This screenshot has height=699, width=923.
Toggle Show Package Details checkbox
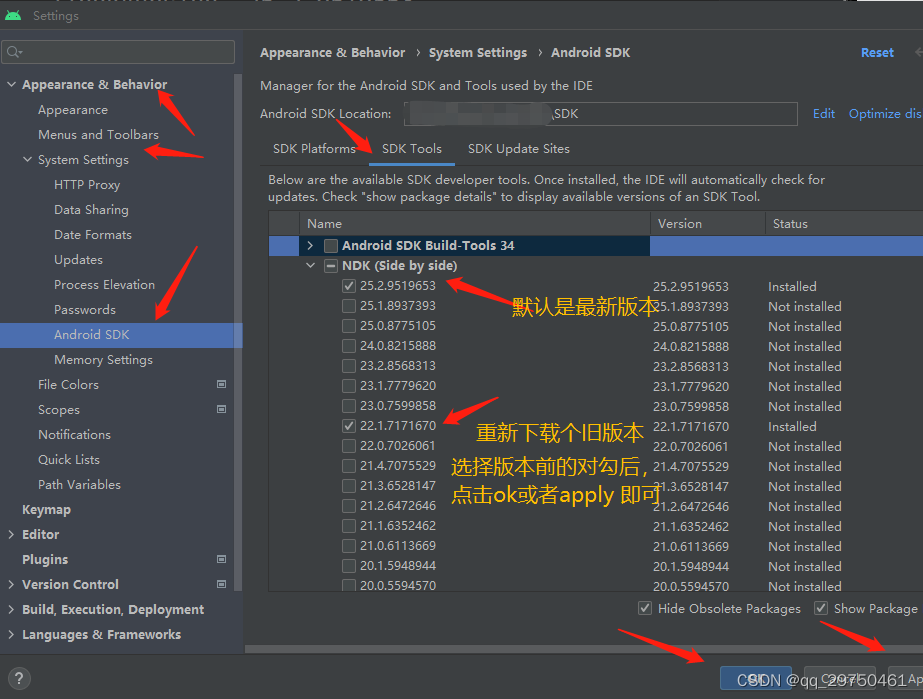tap(821, 608)
